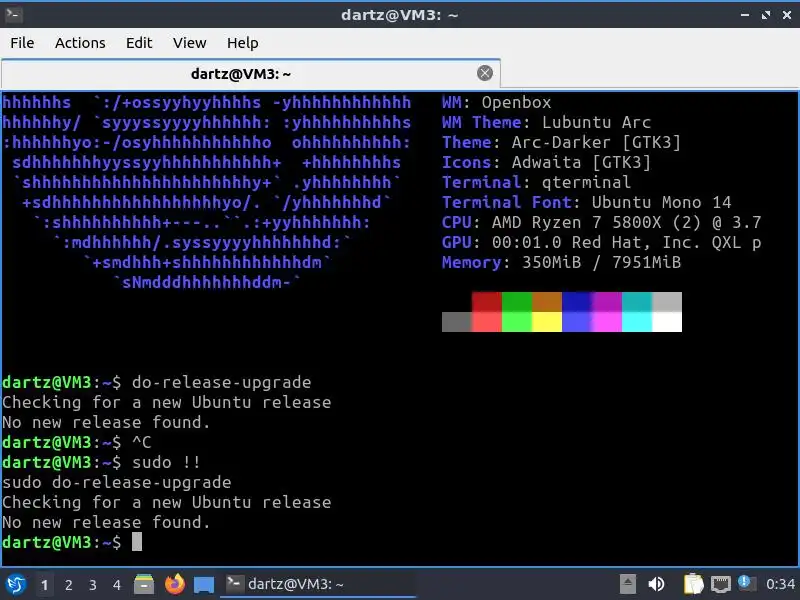
Task: Click the dark green color block
Action: coord(517,302)
